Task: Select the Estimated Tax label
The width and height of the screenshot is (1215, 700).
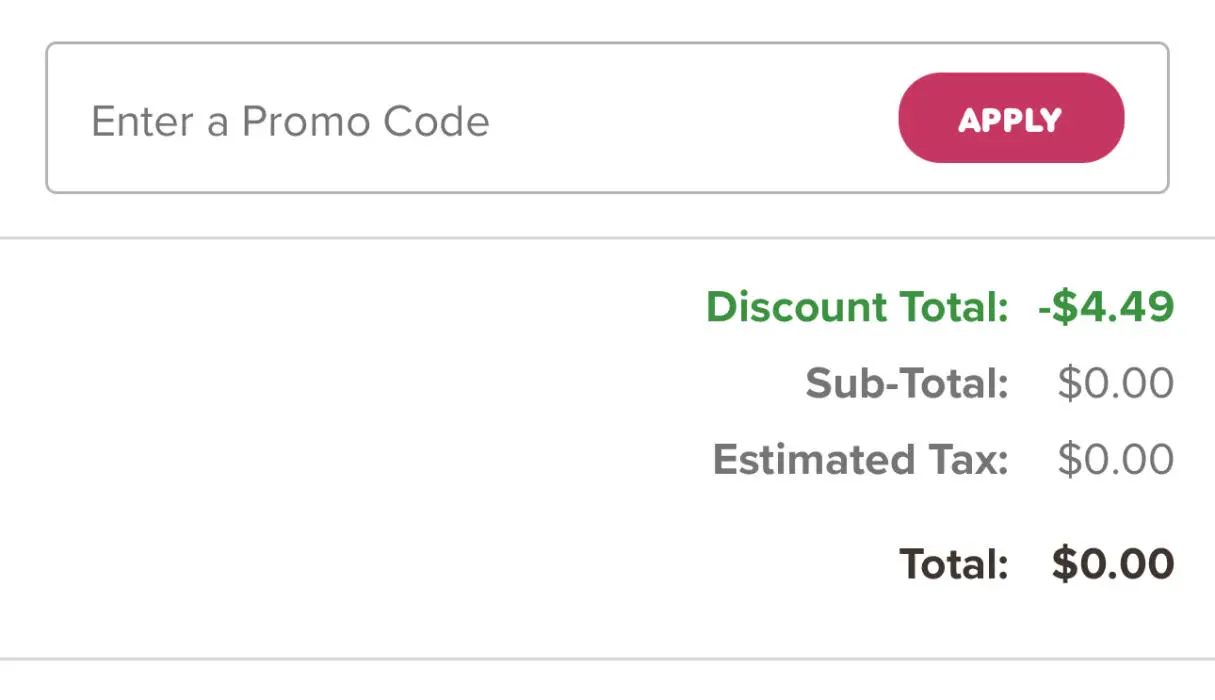Action: pos(860,460)
